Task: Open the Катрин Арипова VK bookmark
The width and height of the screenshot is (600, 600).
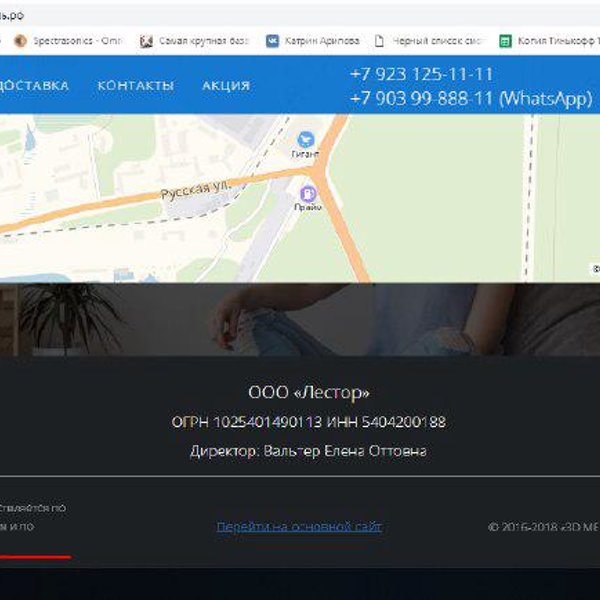Action: pyautogui.click(x=312, y=41)
